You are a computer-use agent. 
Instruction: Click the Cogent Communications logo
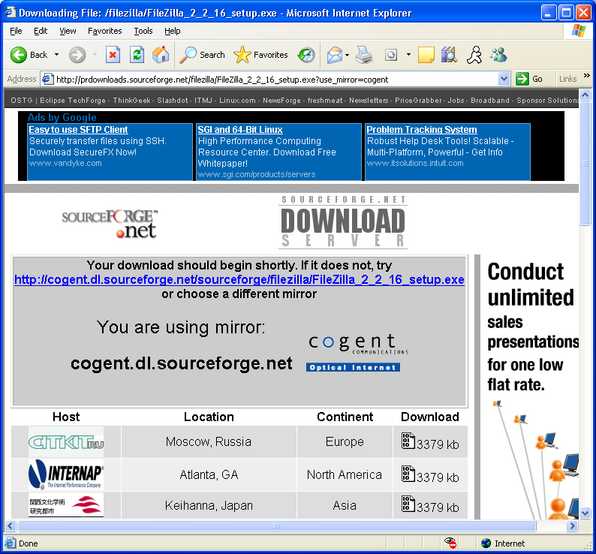(356, 352)
